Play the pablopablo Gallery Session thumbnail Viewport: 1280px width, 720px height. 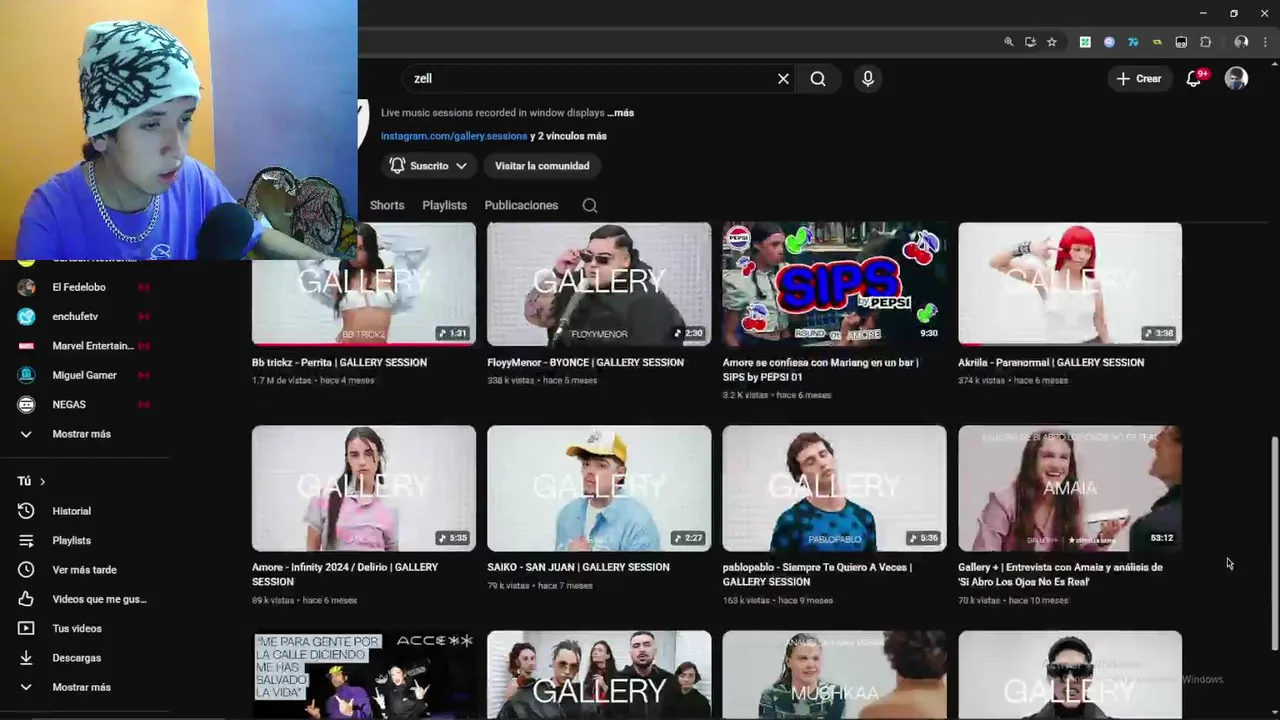[834, 488]
